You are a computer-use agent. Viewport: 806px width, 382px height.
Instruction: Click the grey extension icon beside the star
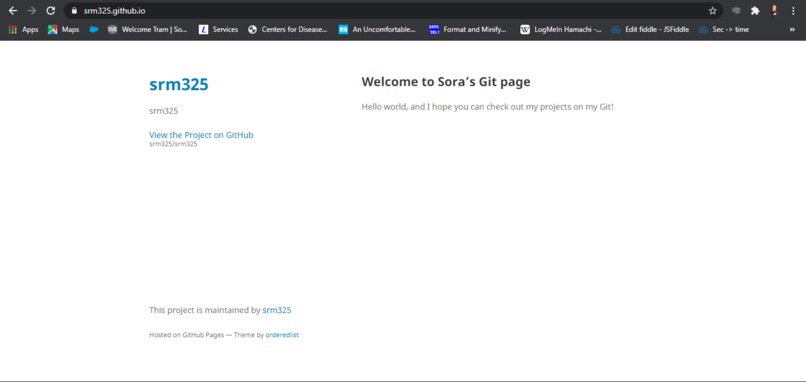tap(736, 11)
